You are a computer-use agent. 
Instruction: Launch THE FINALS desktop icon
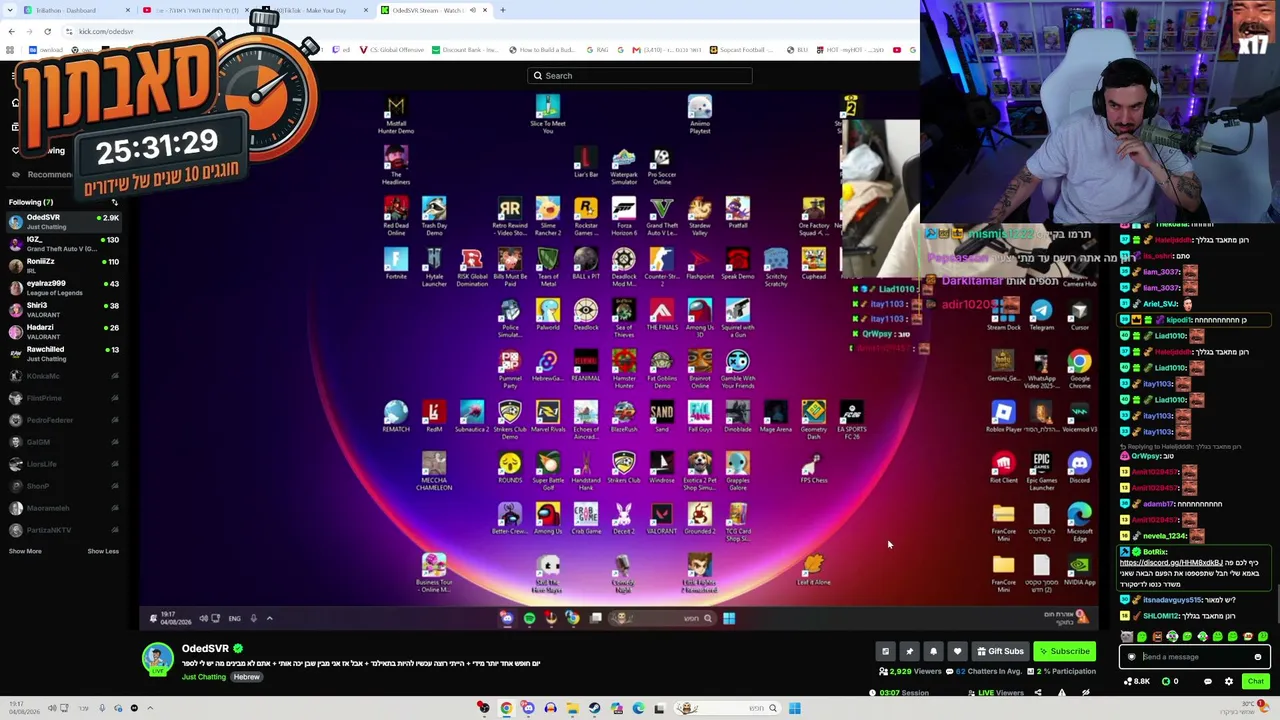(x=662, y=315)
